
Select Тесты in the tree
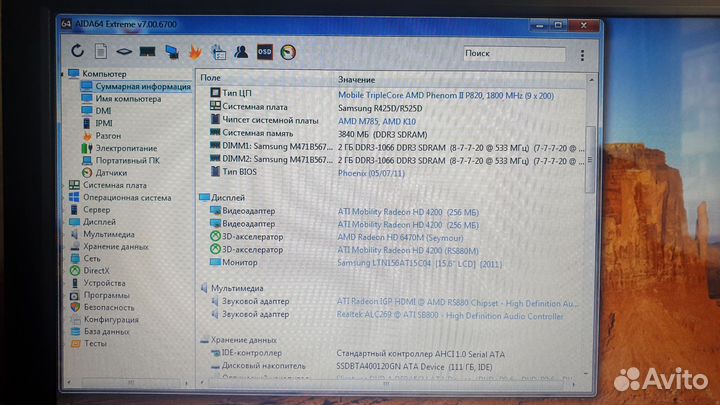pyautogui.click(x=95, y=343)
